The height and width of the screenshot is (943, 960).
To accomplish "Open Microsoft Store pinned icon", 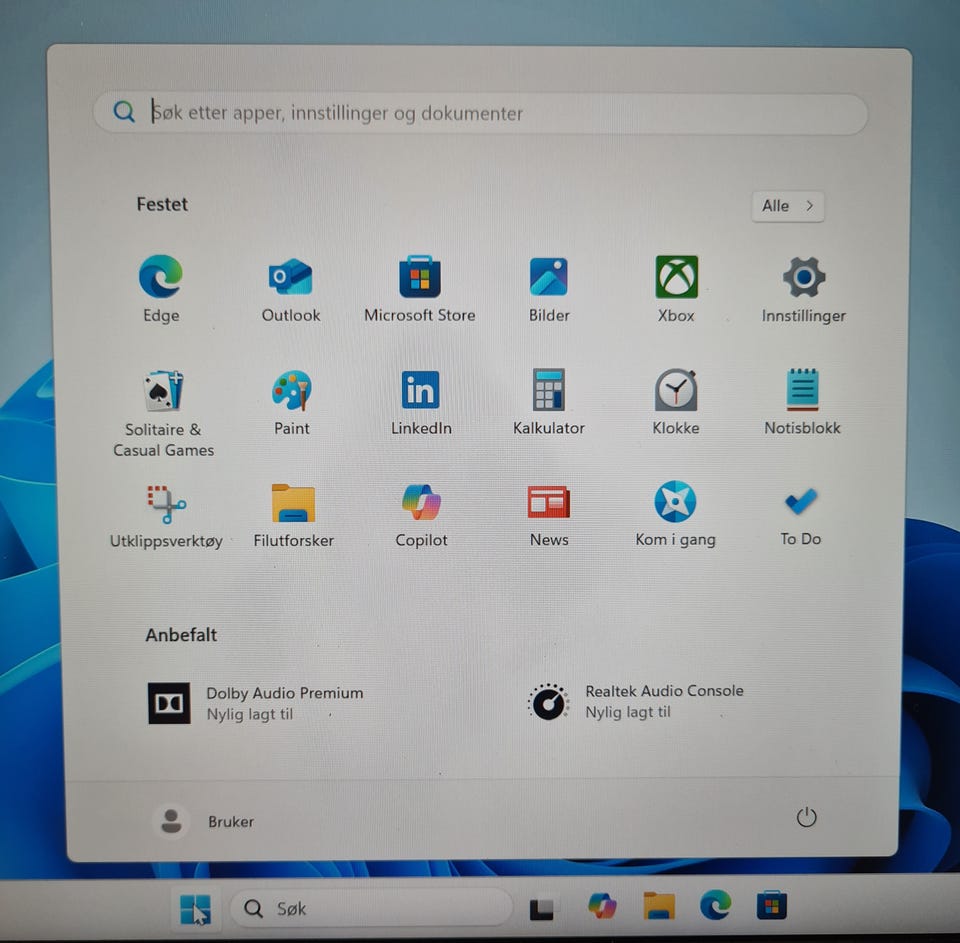I will [420, 288].
